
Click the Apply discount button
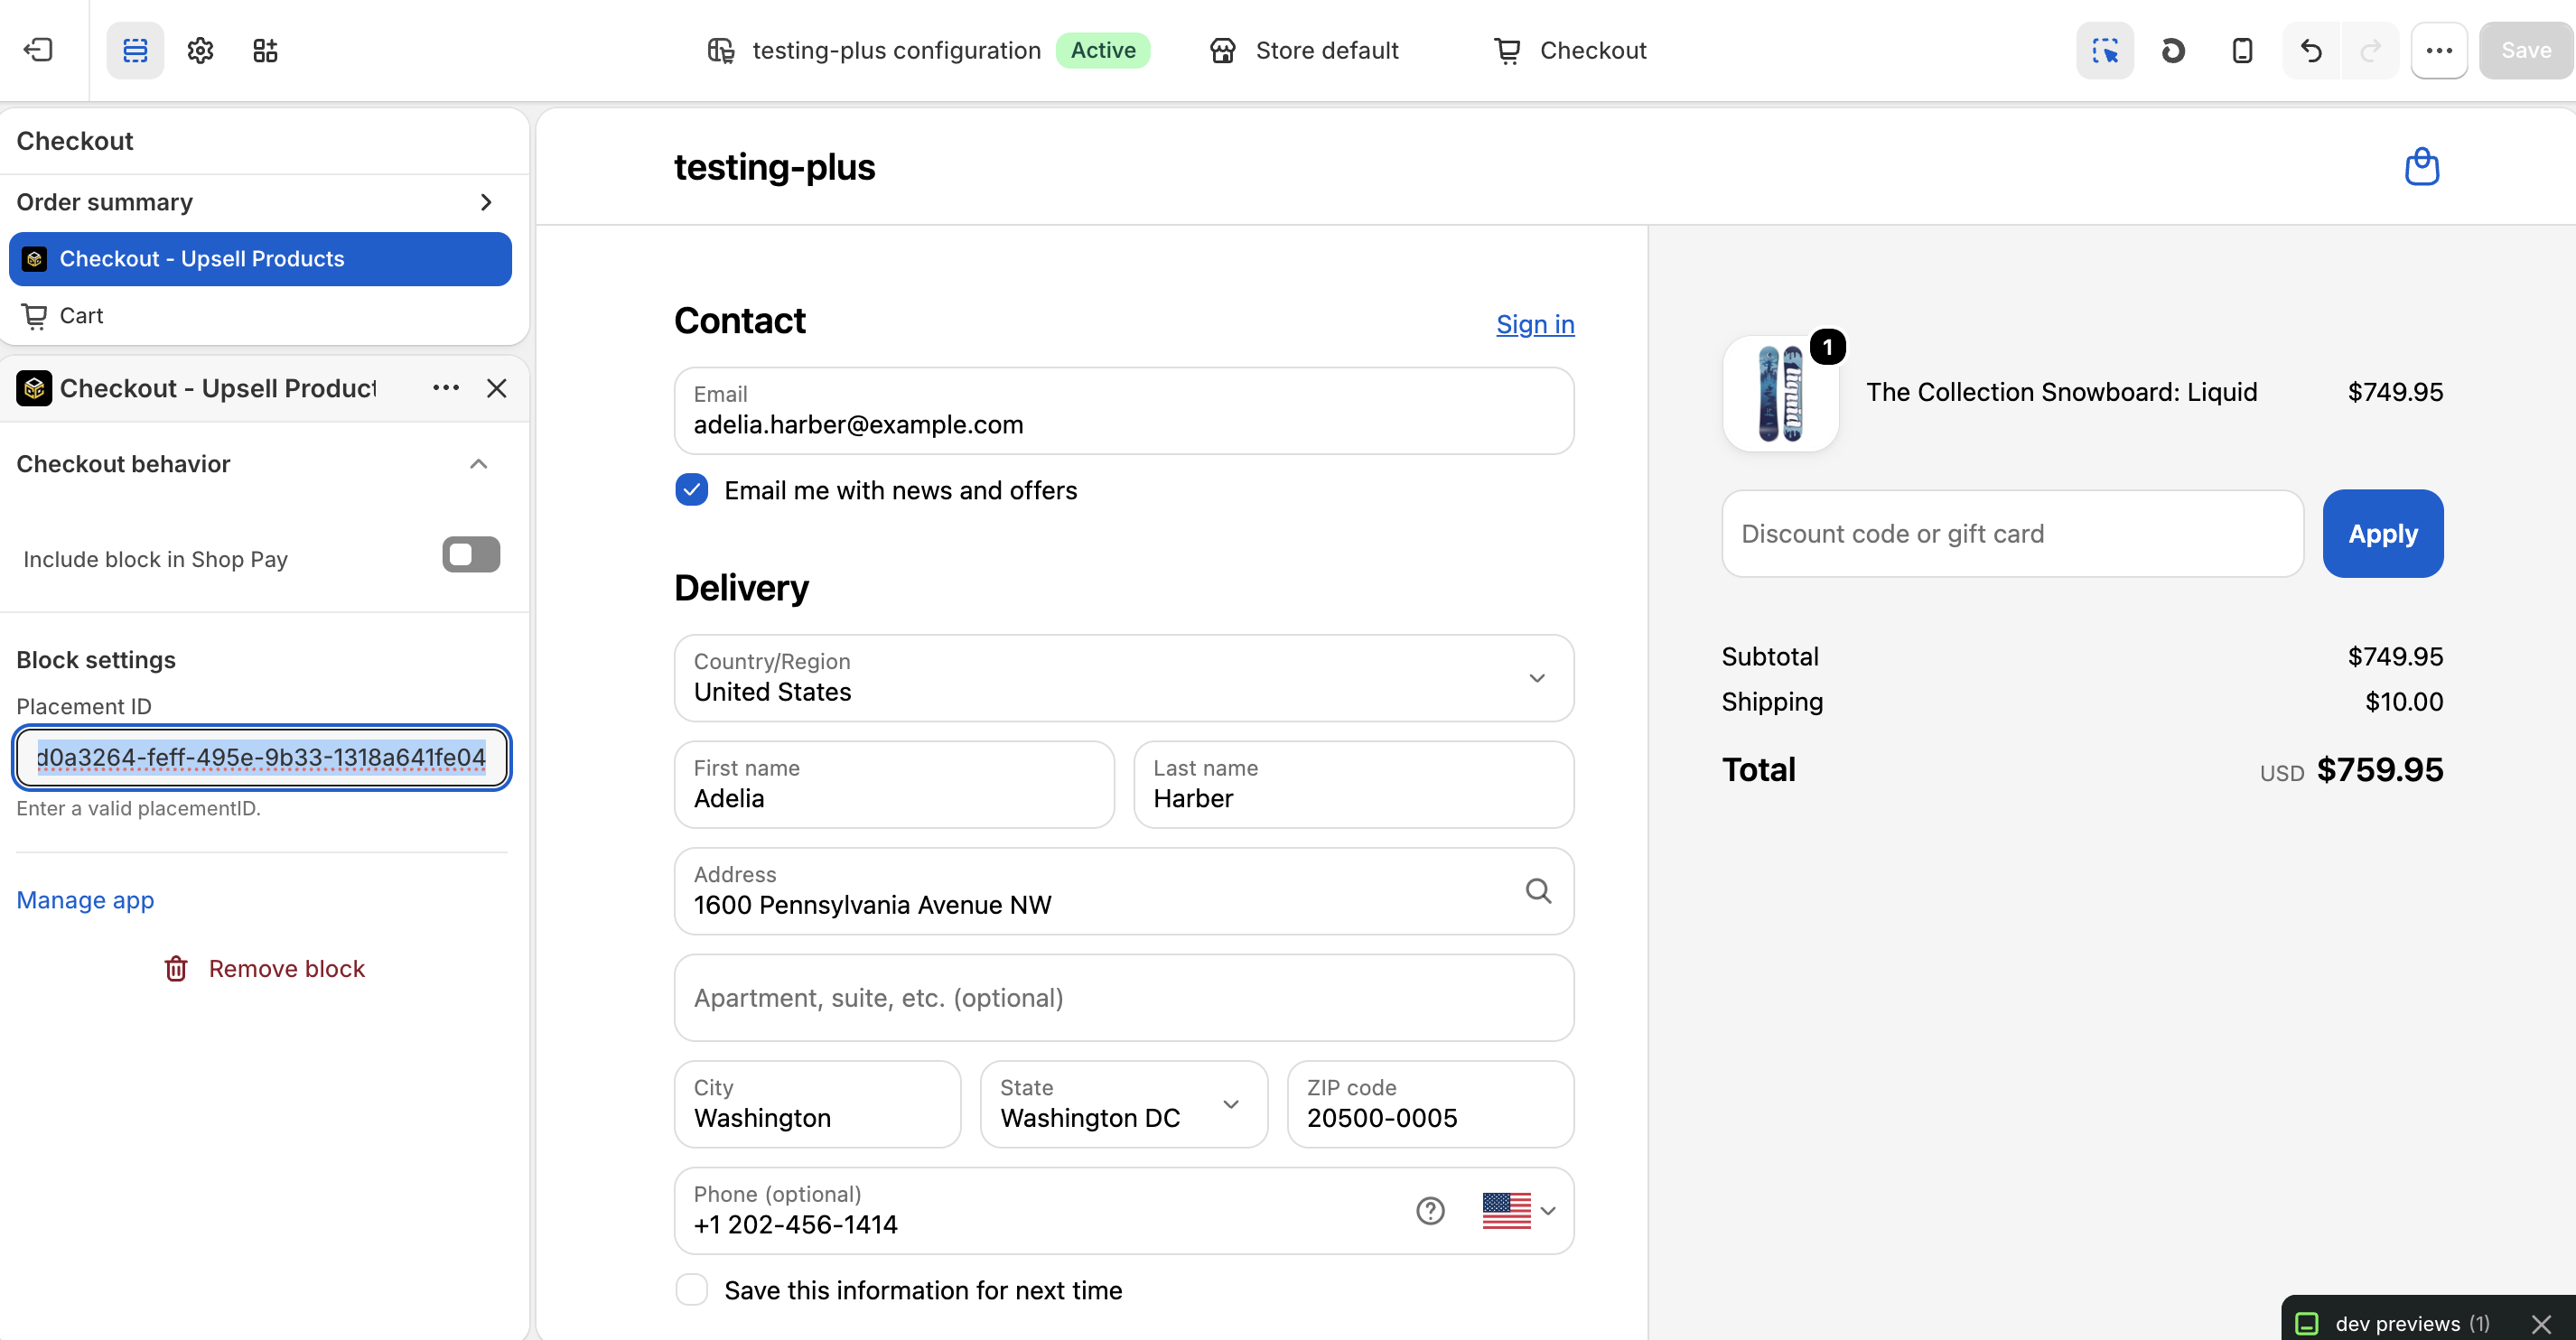2382,533
